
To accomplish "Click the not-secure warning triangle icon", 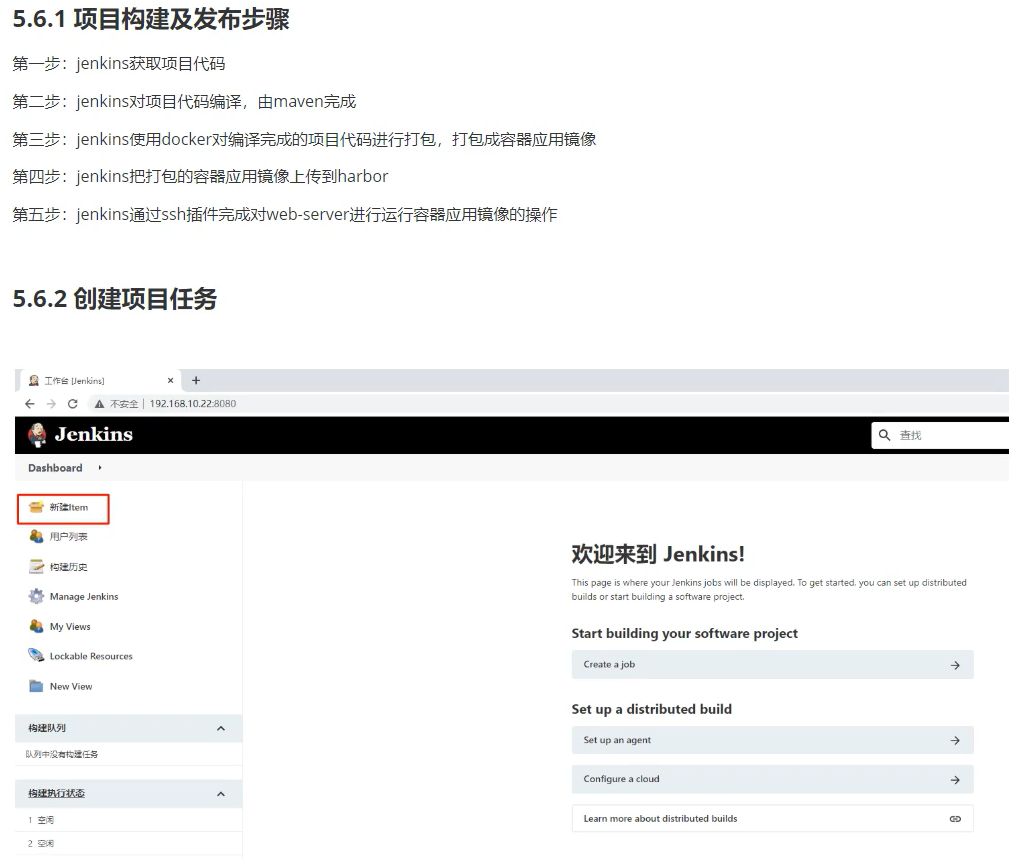I will [x=99, y=404].
